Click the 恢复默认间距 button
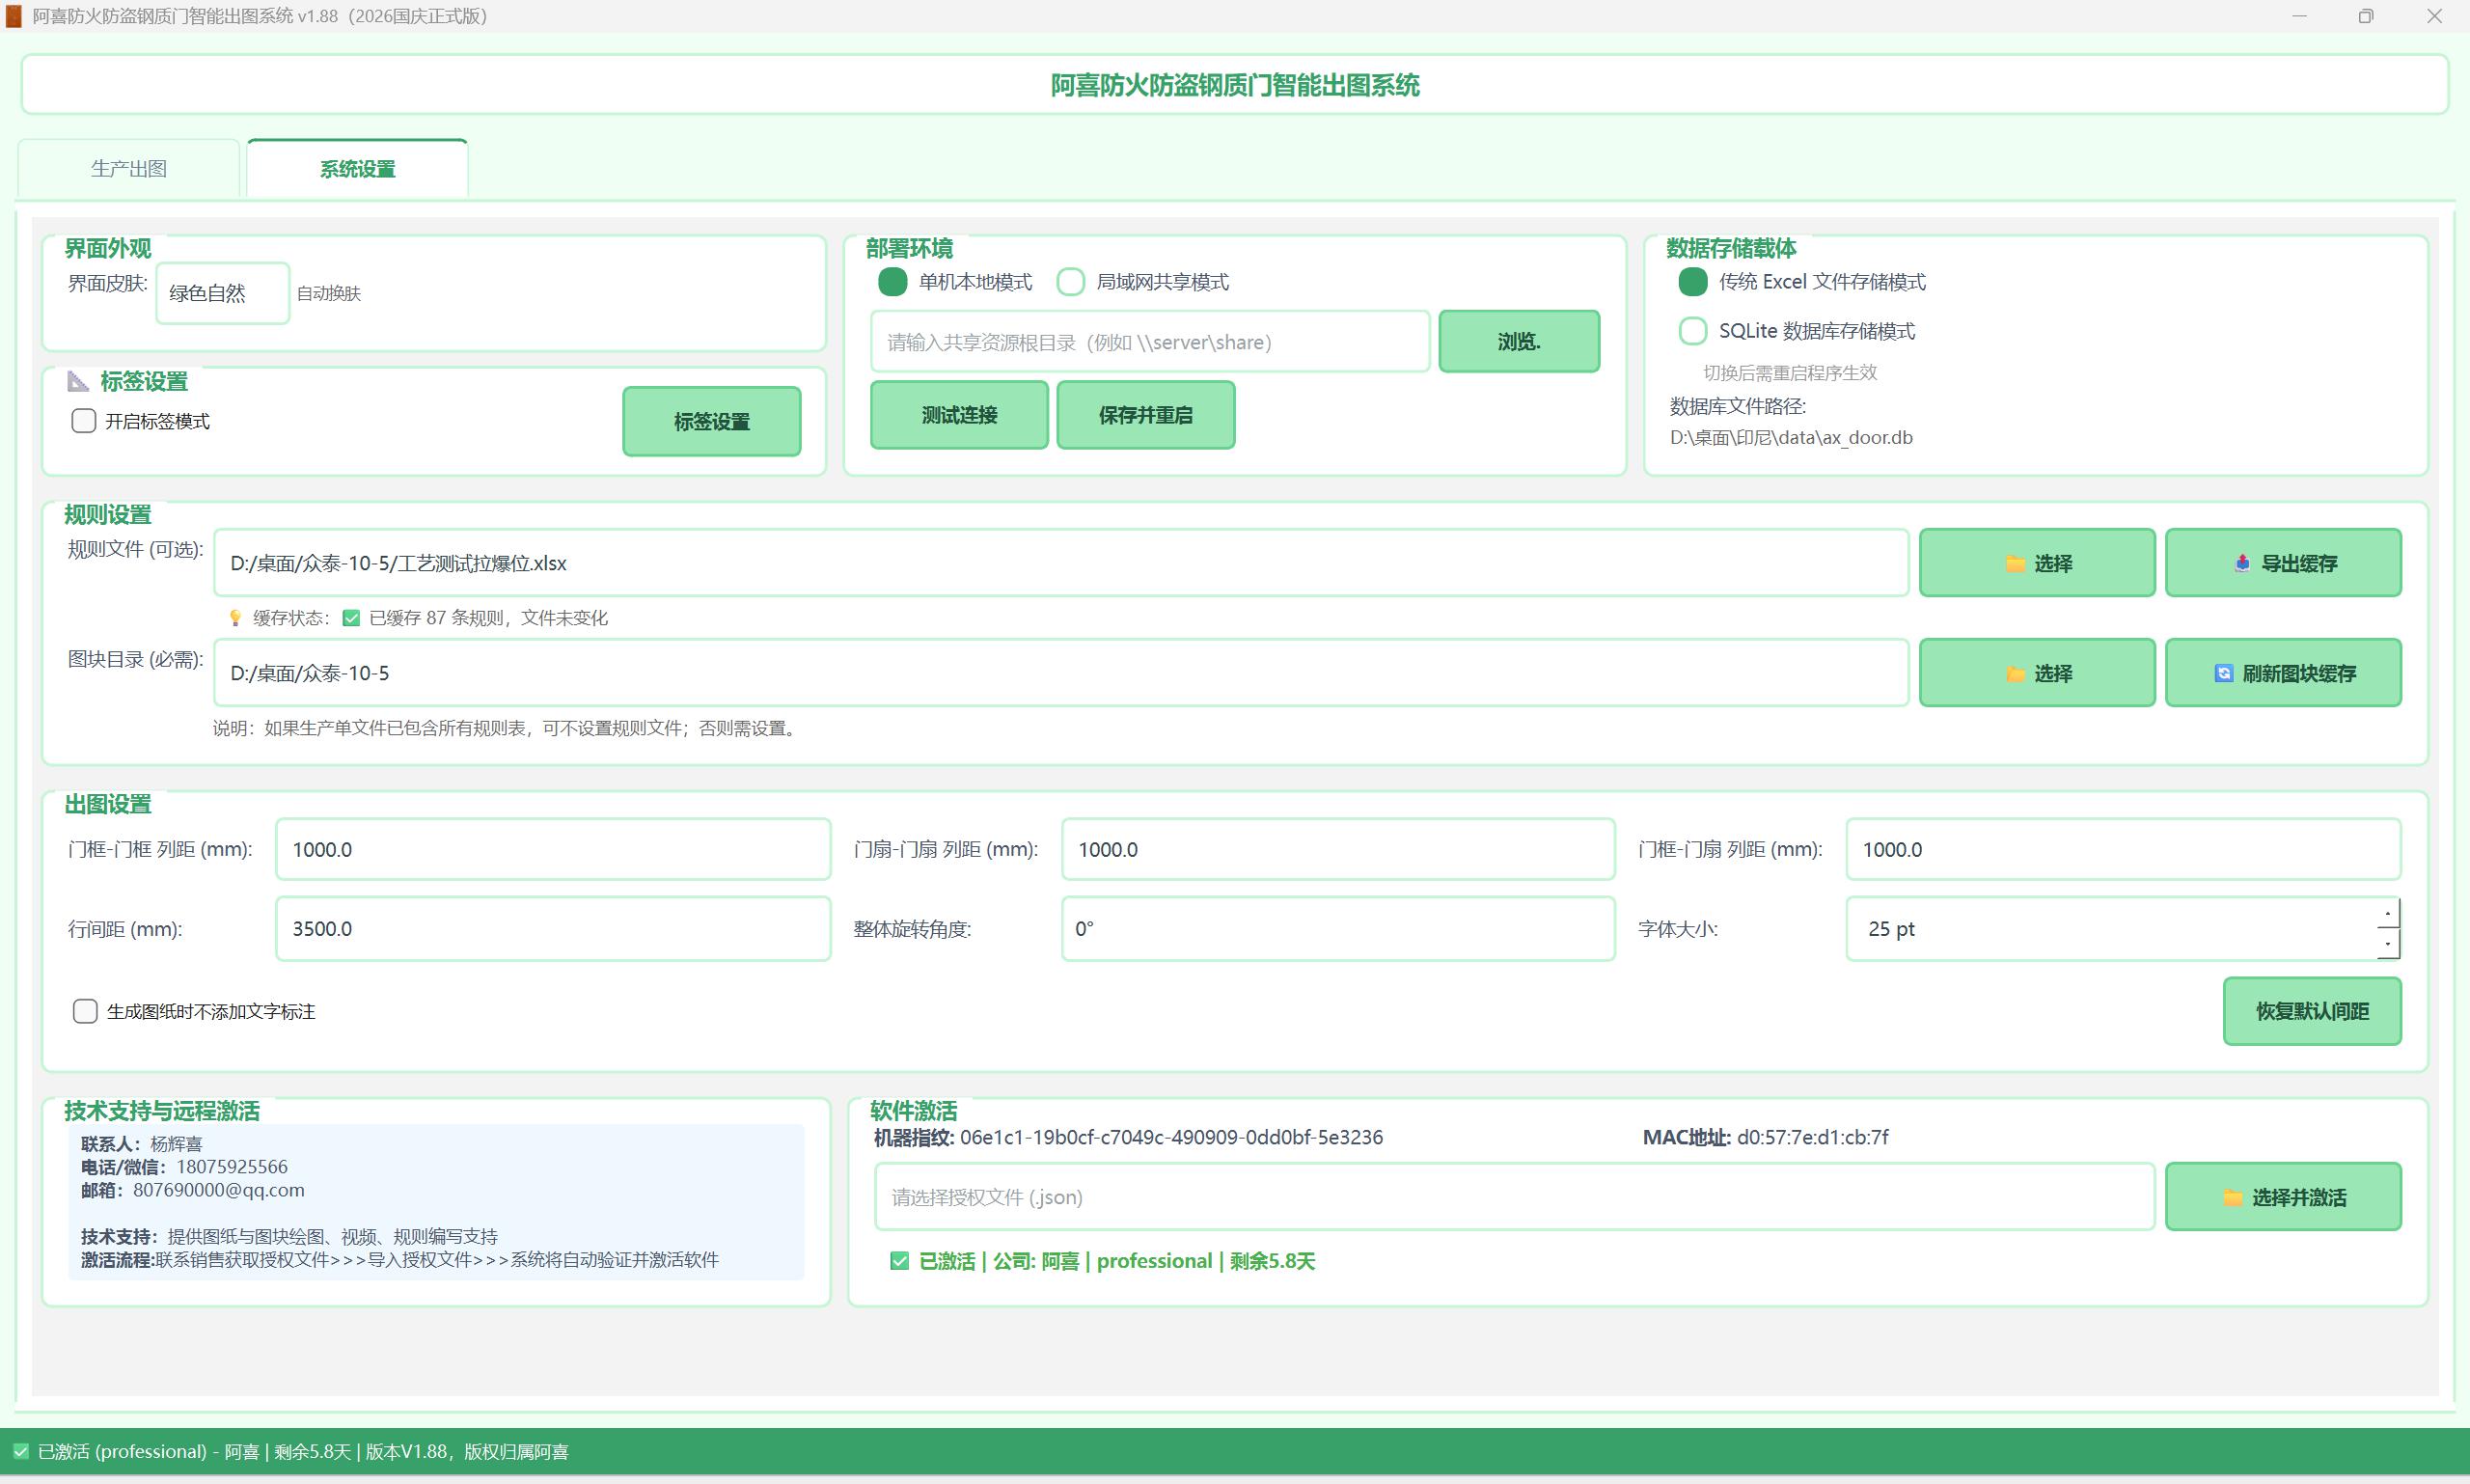Viewport: 2470px width, 1484px height. (2312, 1011)
